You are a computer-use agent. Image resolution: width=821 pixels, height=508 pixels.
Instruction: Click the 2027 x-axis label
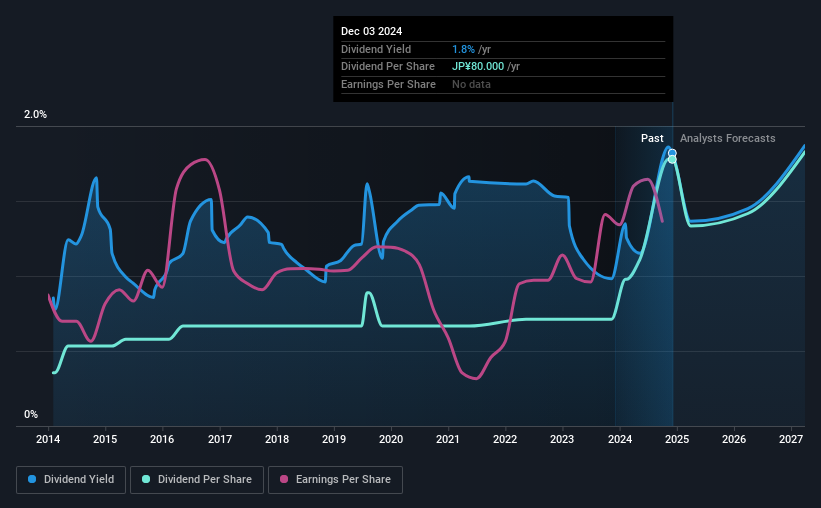(x=791, y=439)
